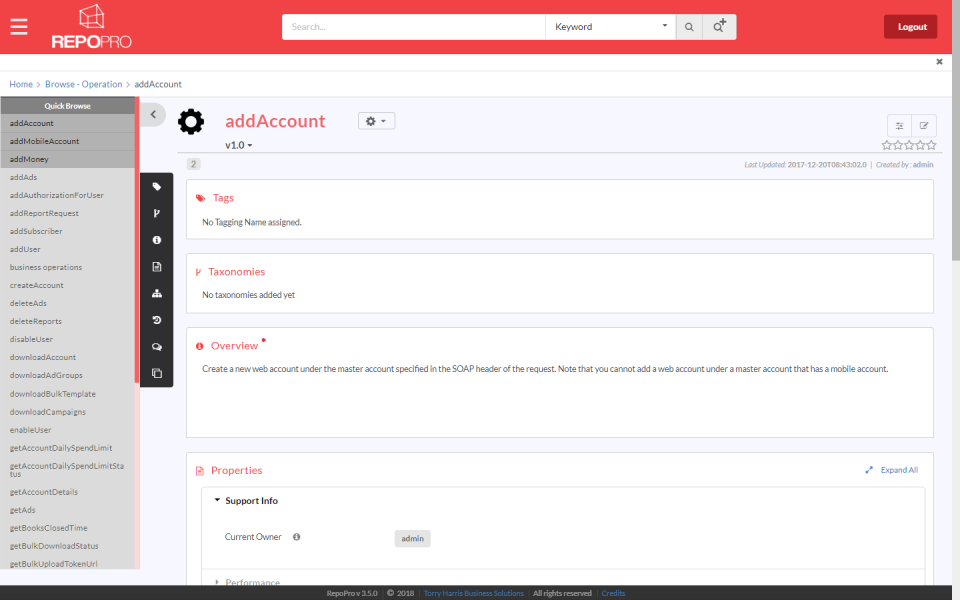This screenshot has width=960, height=600.
Task: Click the Logout button
Action: tap(910, 26)
